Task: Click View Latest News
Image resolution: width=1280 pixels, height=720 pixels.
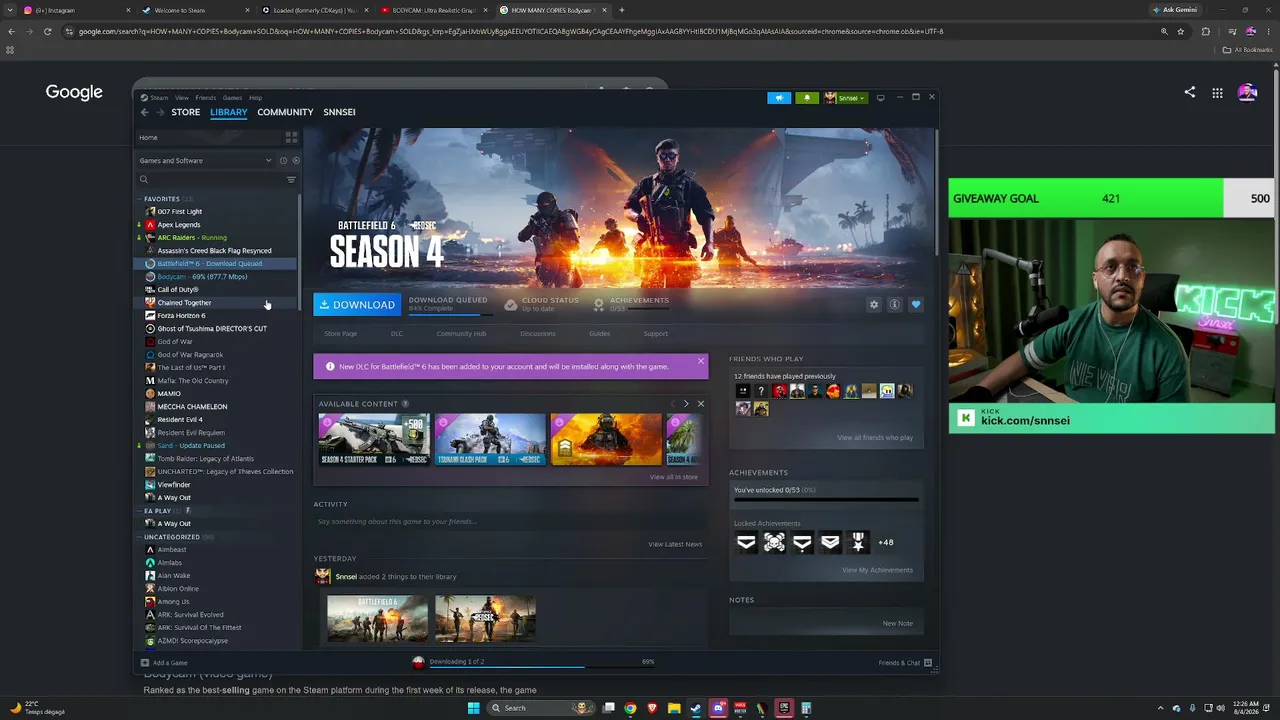Action: [x=675, y=544]
